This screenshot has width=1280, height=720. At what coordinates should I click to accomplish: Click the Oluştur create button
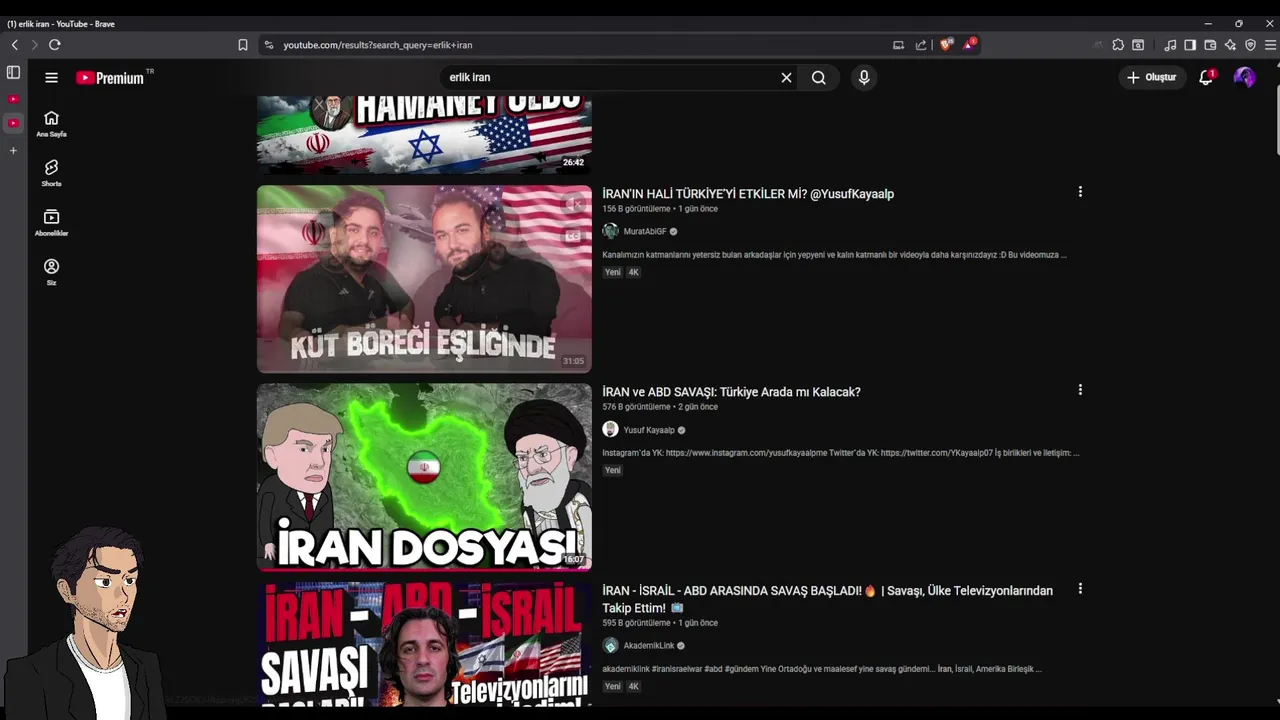point(1152,77)
